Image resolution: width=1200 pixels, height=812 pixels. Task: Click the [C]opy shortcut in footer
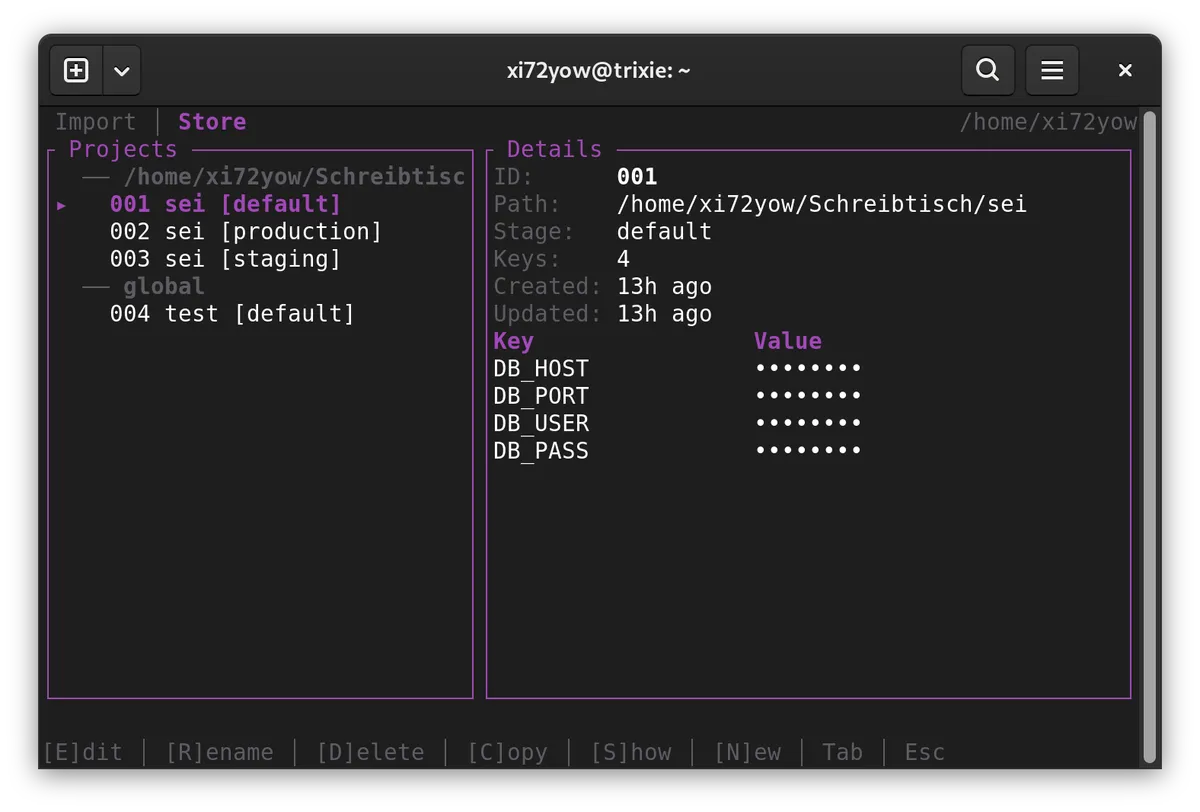click(507, 752)
